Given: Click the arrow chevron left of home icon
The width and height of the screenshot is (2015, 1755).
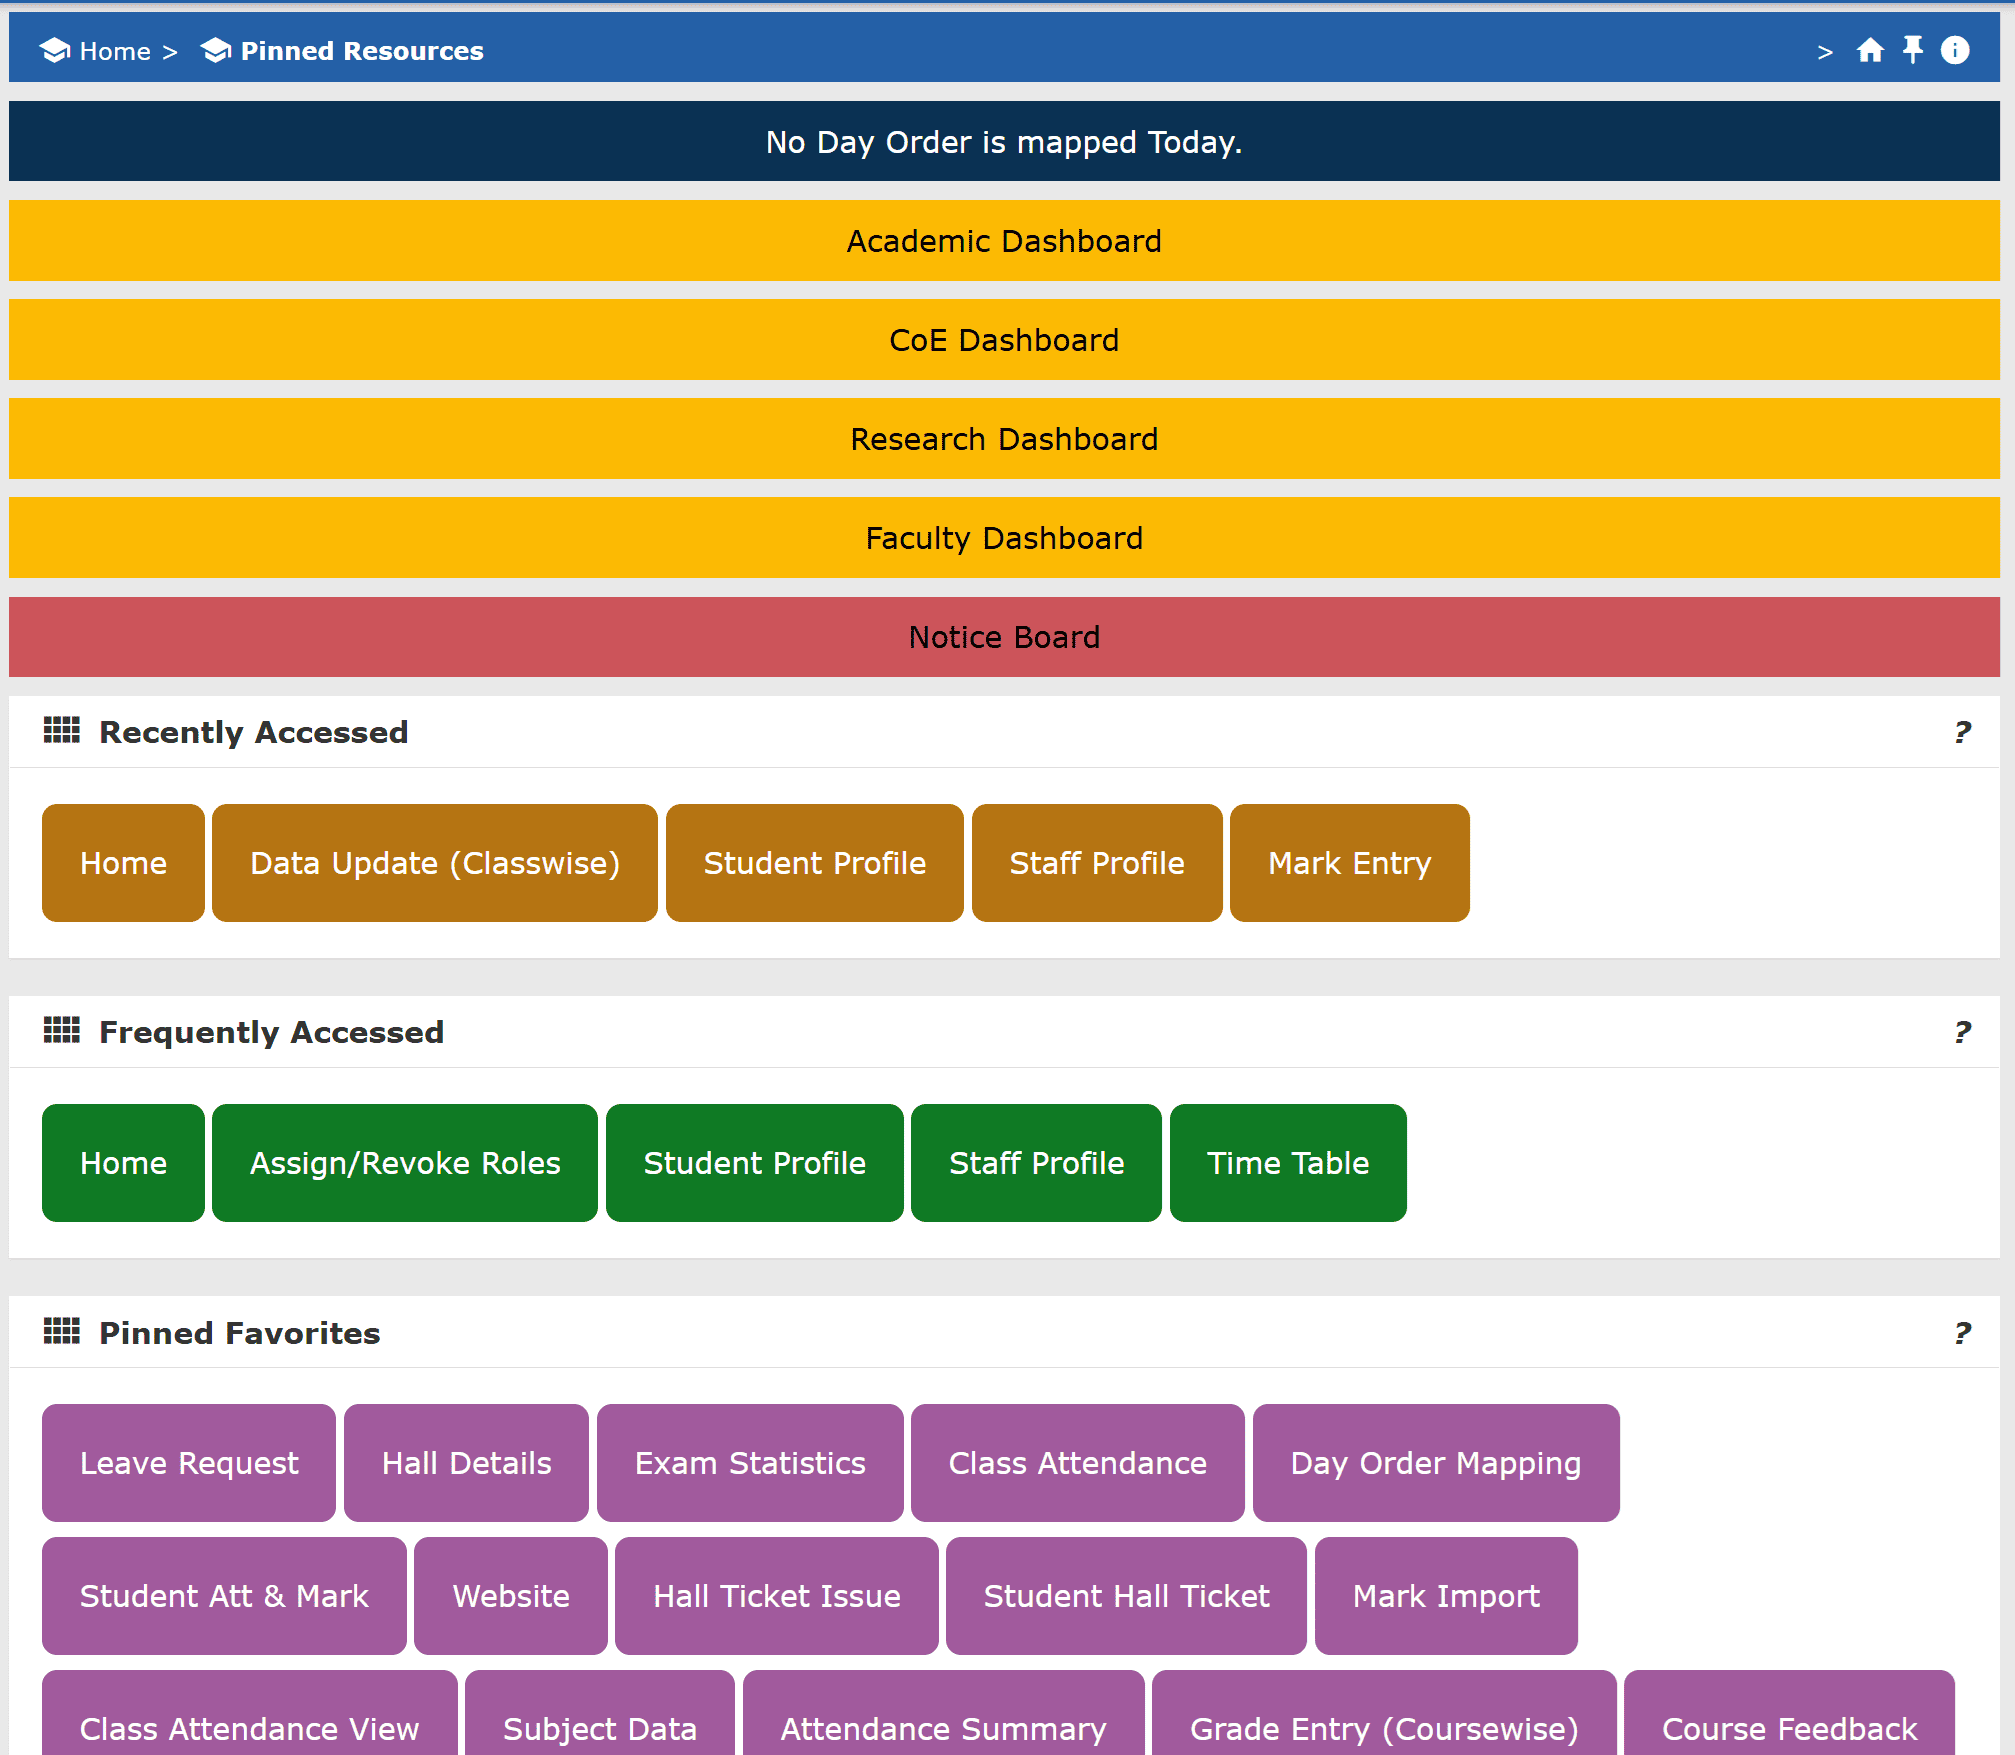Looking at the screenshot, I should (1825, 52).
